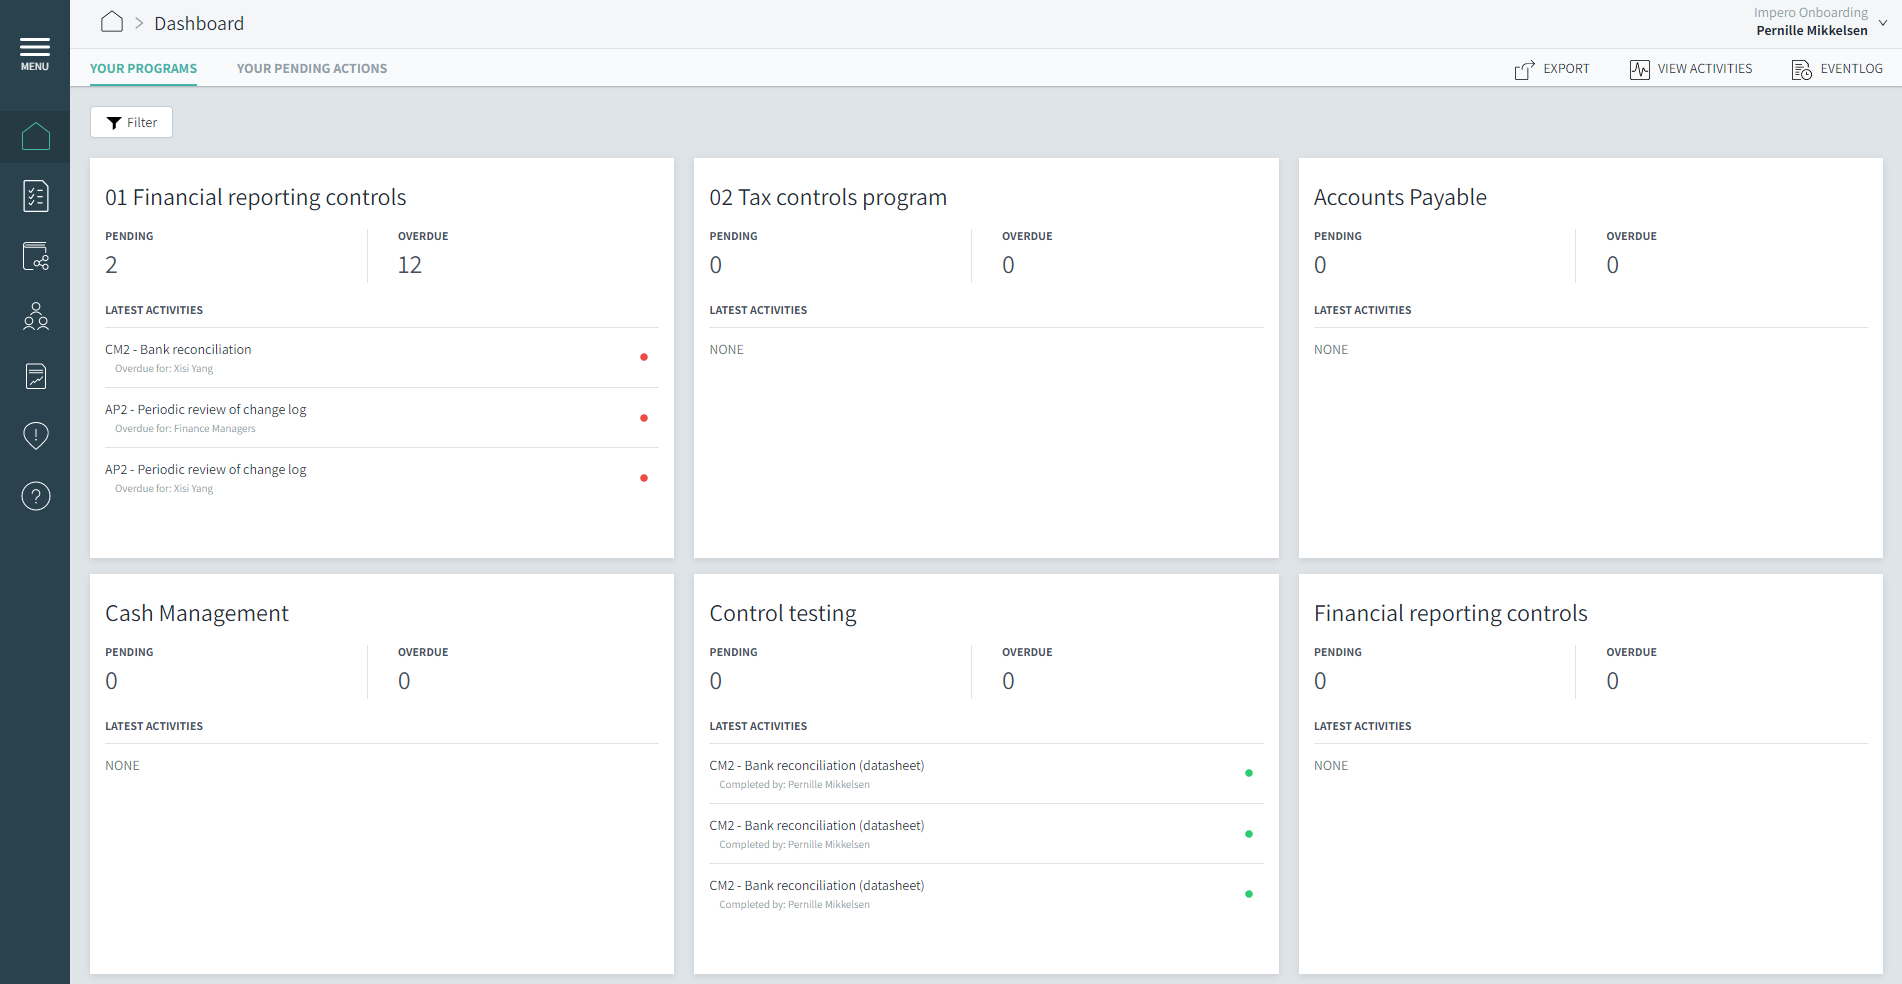
Task: Open first CM2 Bank reconciliation (datasheet) activity
Action: pyautogui.click(x=986, y=774)
